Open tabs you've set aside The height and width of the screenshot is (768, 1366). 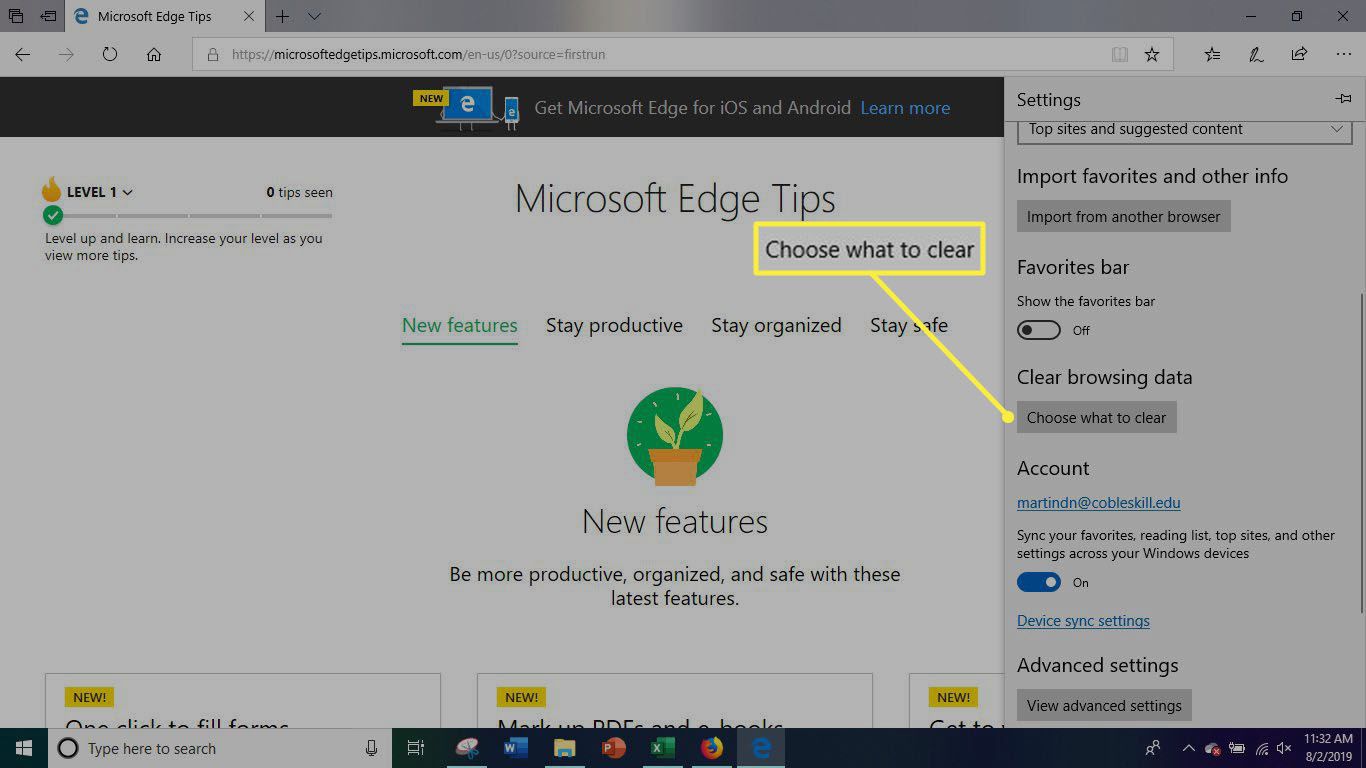(x=16, y=17)
